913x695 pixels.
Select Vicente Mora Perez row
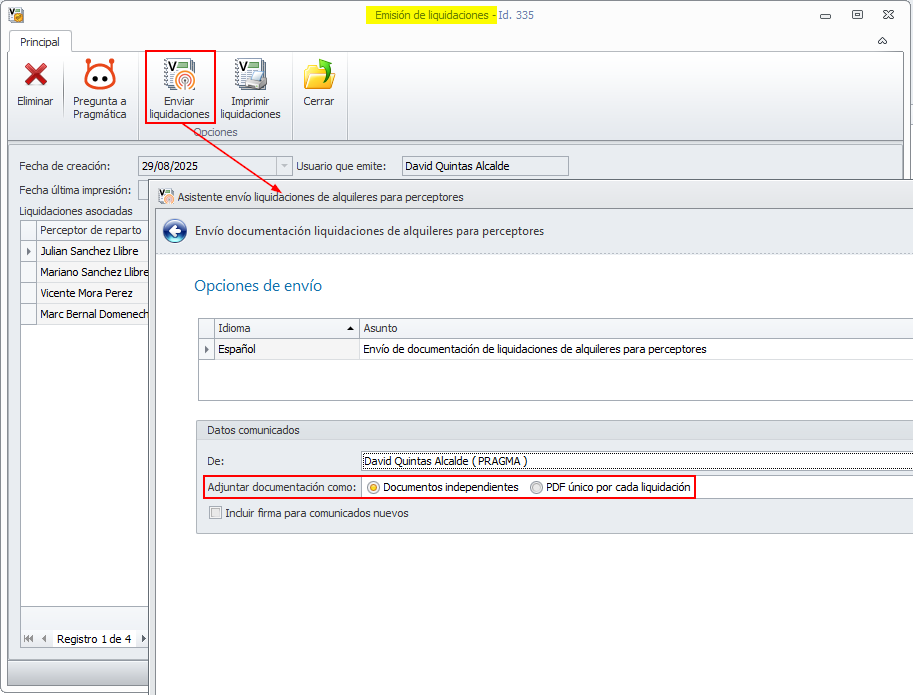(x=86, y=293)
